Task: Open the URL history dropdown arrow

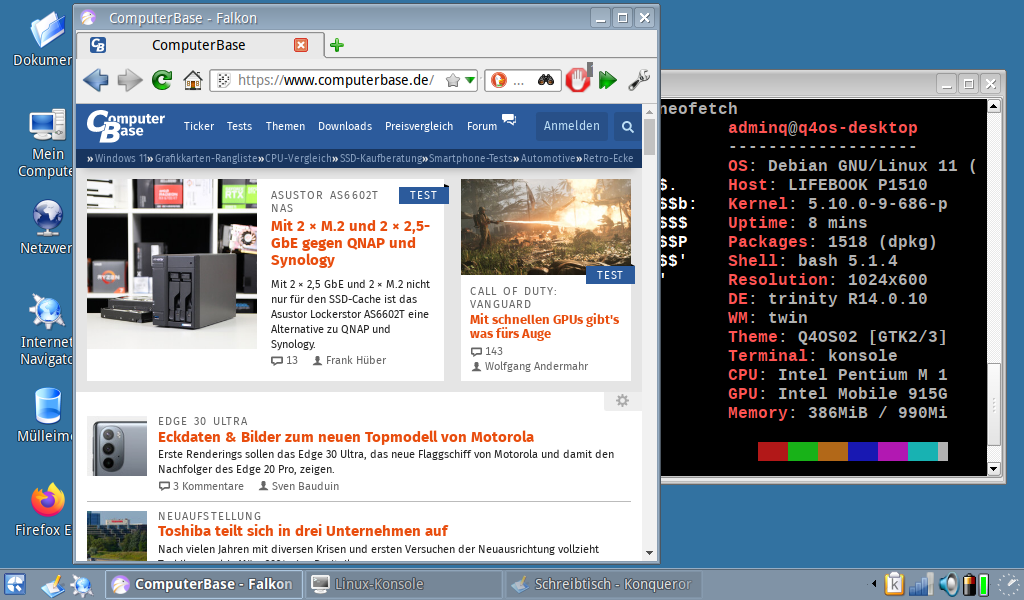Action: click(470, 80)
